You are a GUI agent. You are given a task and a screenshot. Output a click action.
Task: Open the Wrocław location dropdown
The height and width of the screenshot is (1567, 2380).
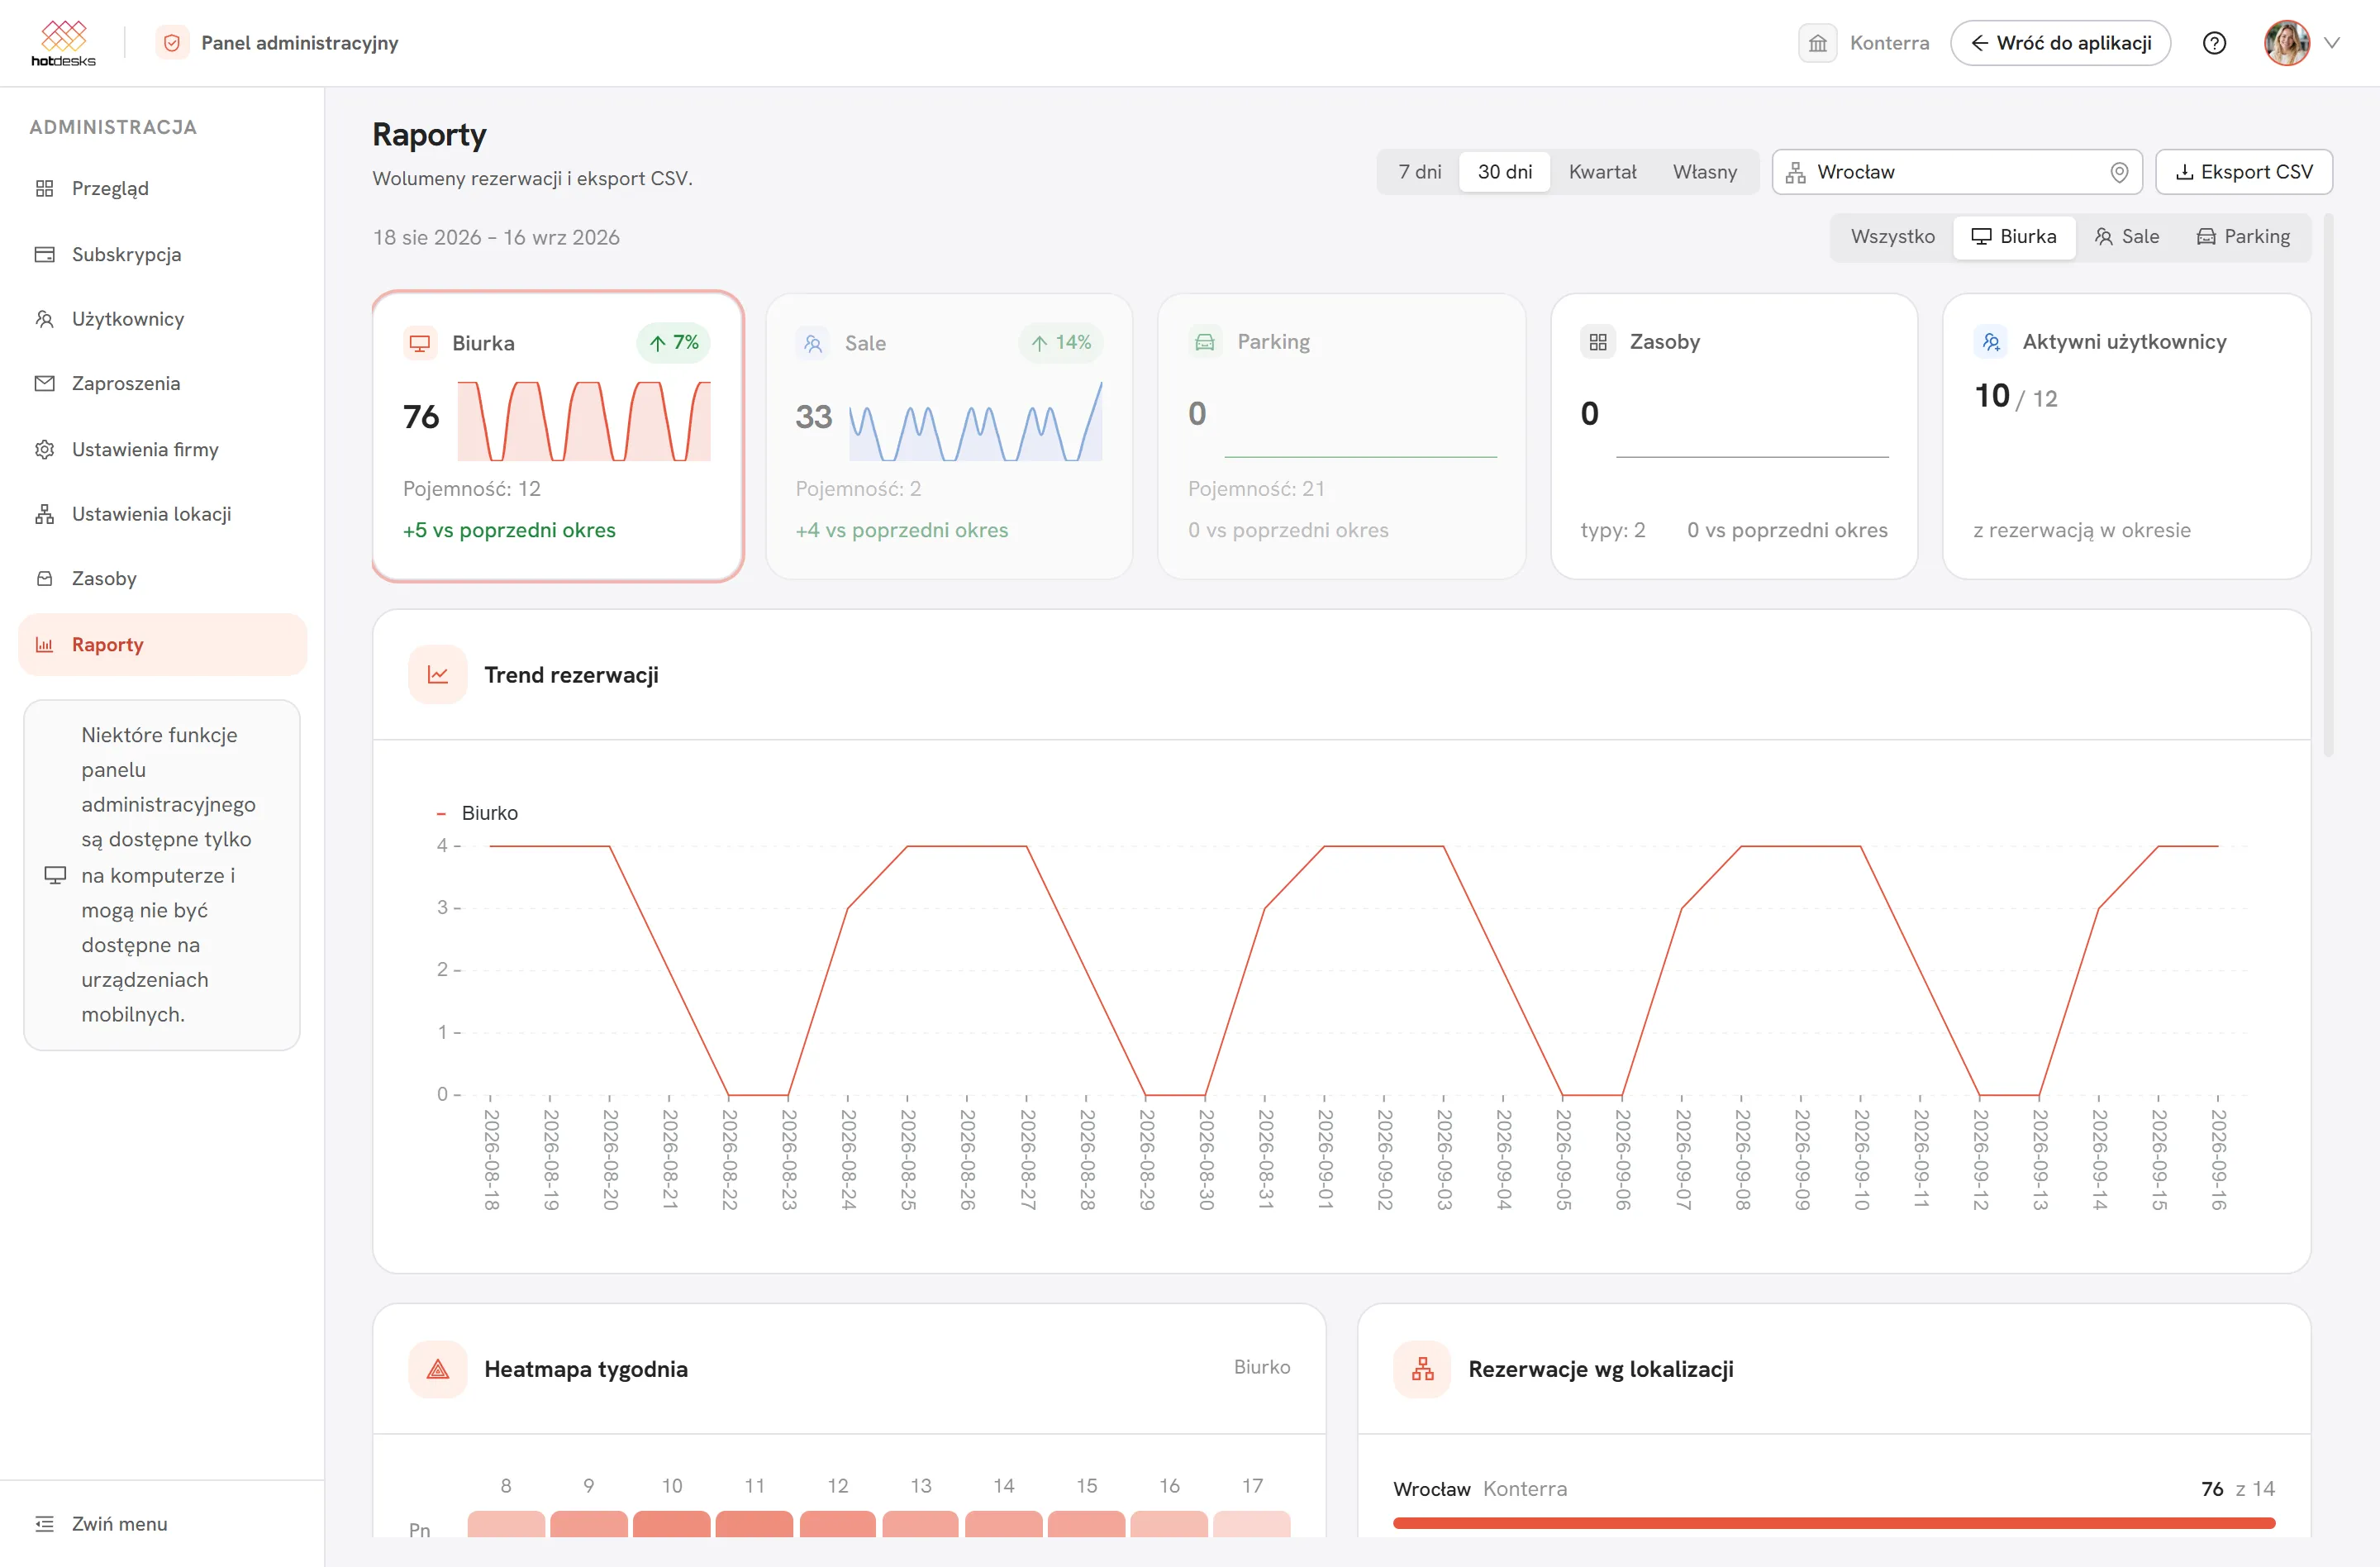1956,172
